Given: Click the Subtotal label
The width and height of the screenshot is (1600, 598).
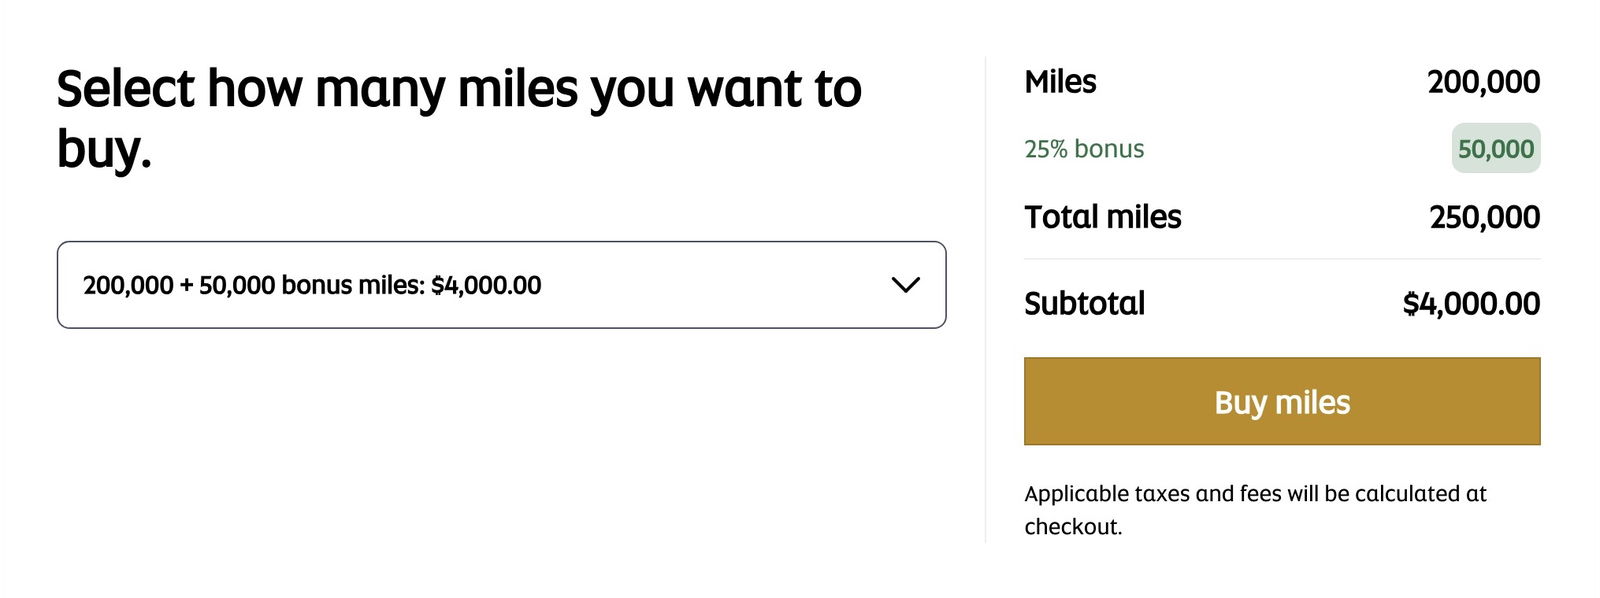Looking at the screenshot, I should (1084, 303).
